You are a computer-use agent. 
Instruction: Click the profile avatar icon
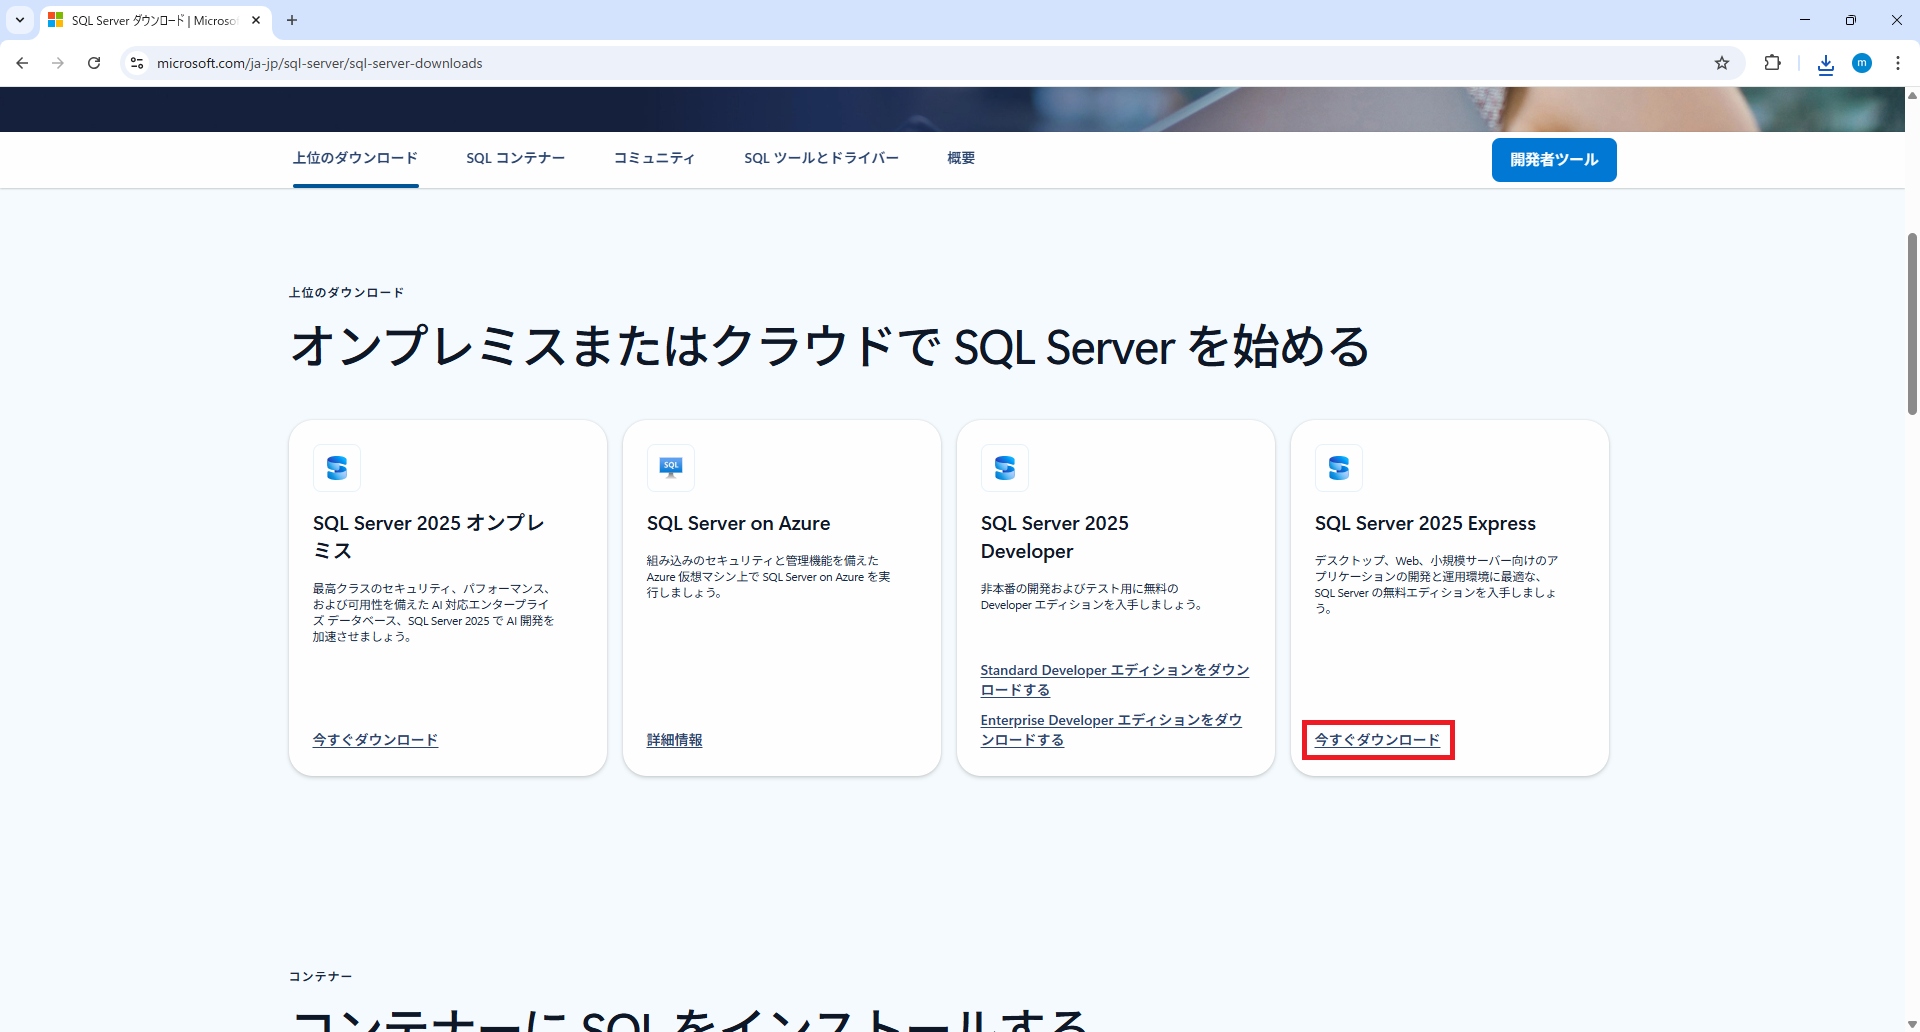1862,63
